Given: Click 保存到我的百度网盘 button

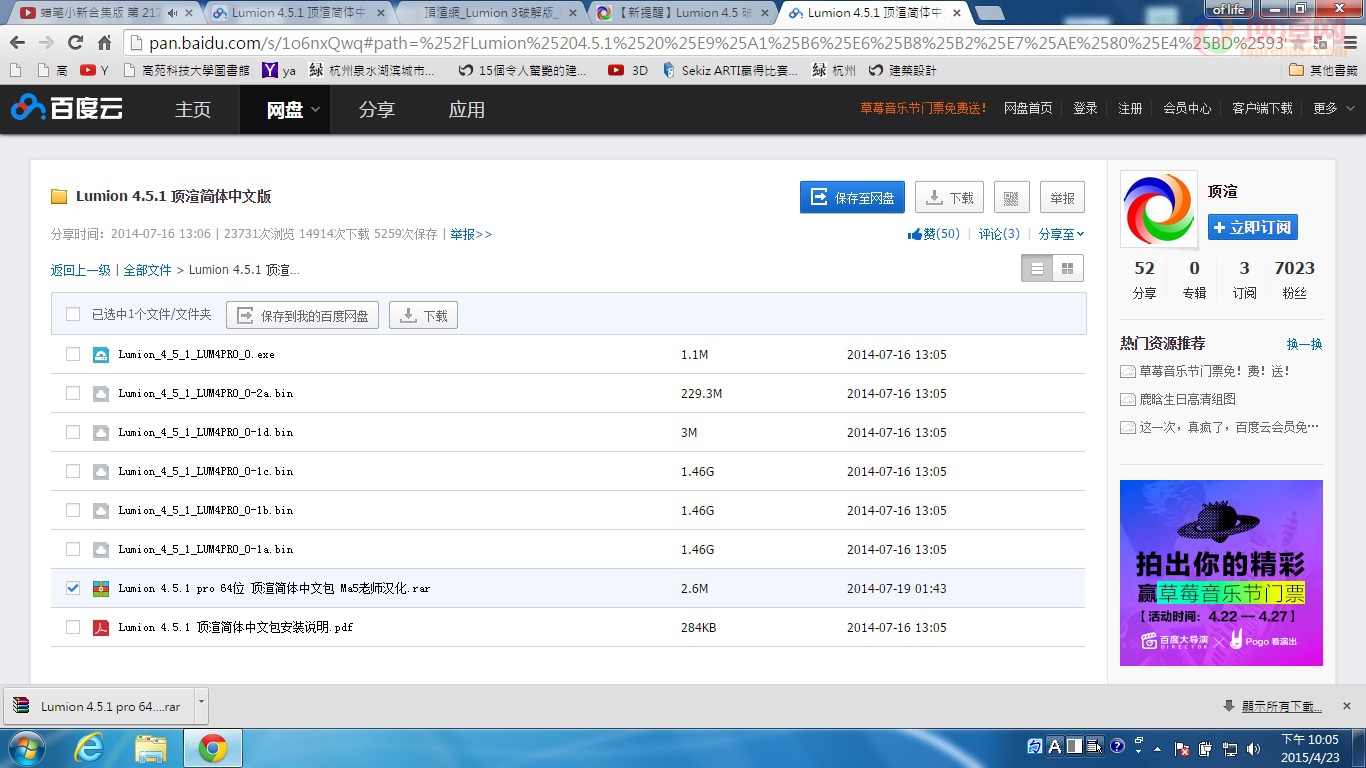Looking at the screenshot, I should coord(302,315).
